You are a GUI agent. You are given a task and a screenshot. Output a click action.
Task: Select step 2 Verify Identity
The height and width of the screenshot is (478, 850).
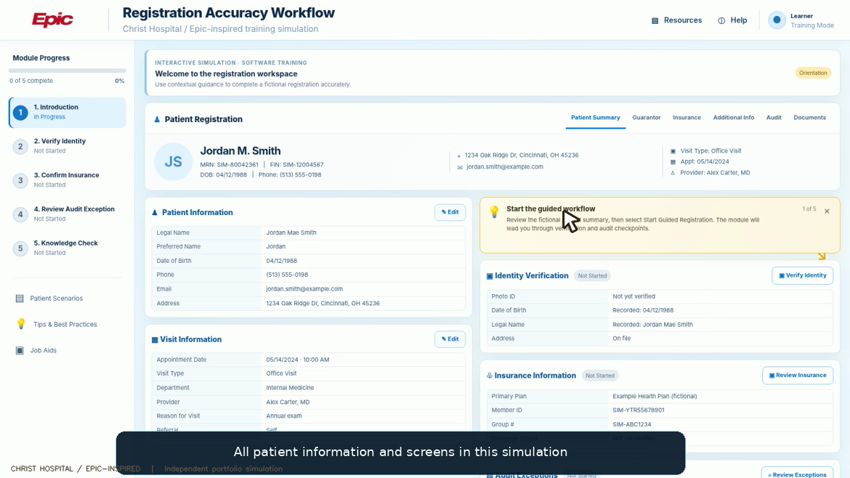67,146
